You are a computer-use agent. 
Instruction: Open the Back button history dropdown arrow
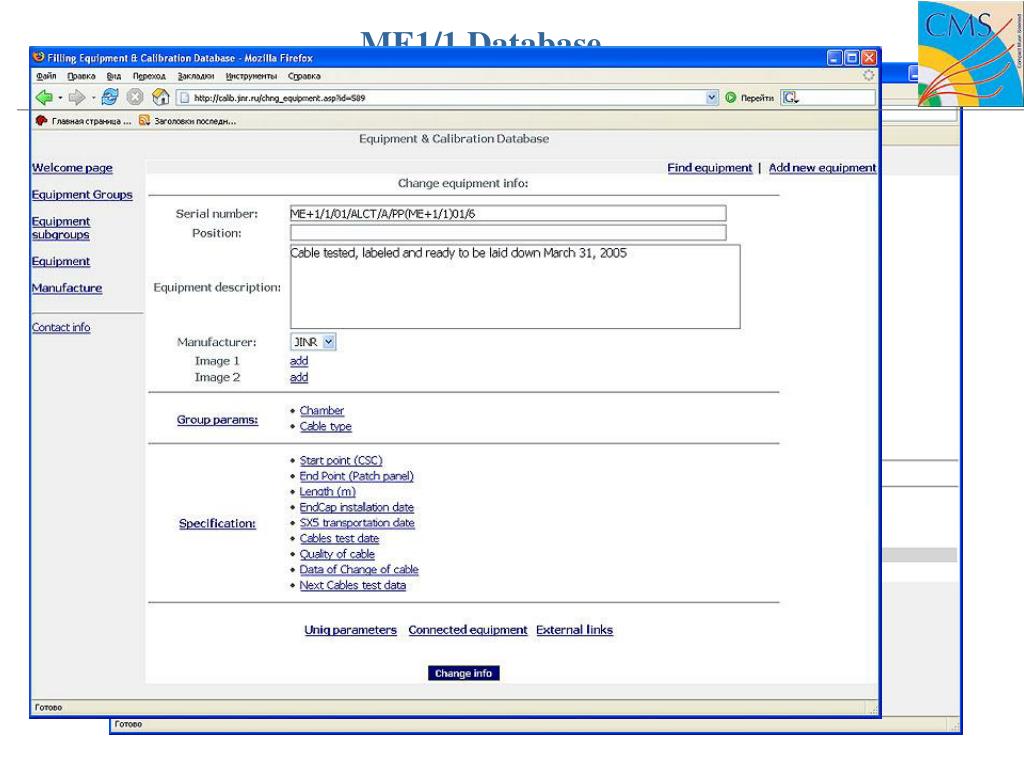click(60, 98)
